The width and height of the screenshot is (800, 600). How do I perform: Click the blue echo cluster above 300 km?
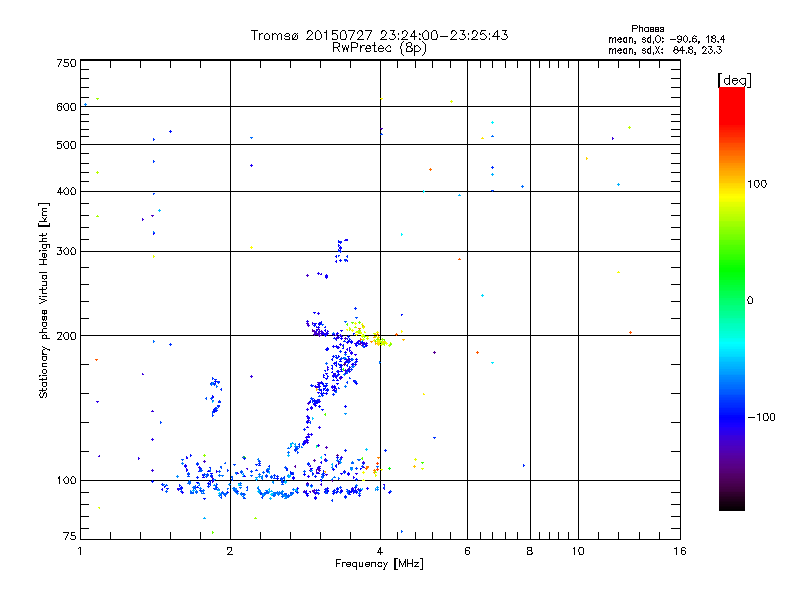pos(342,251)
